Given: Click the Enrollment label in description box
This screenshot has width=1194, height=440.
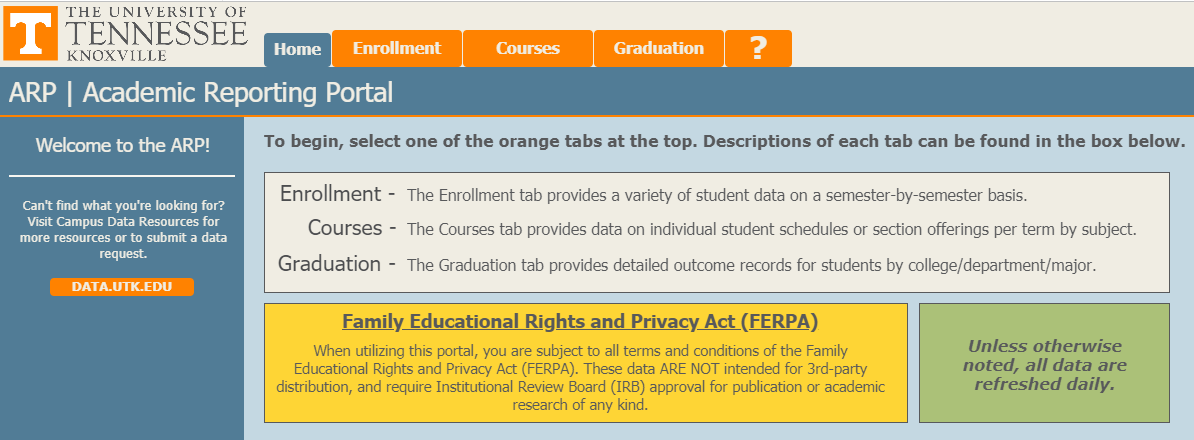Looking at the screenshot, I should tap(330, 194).
